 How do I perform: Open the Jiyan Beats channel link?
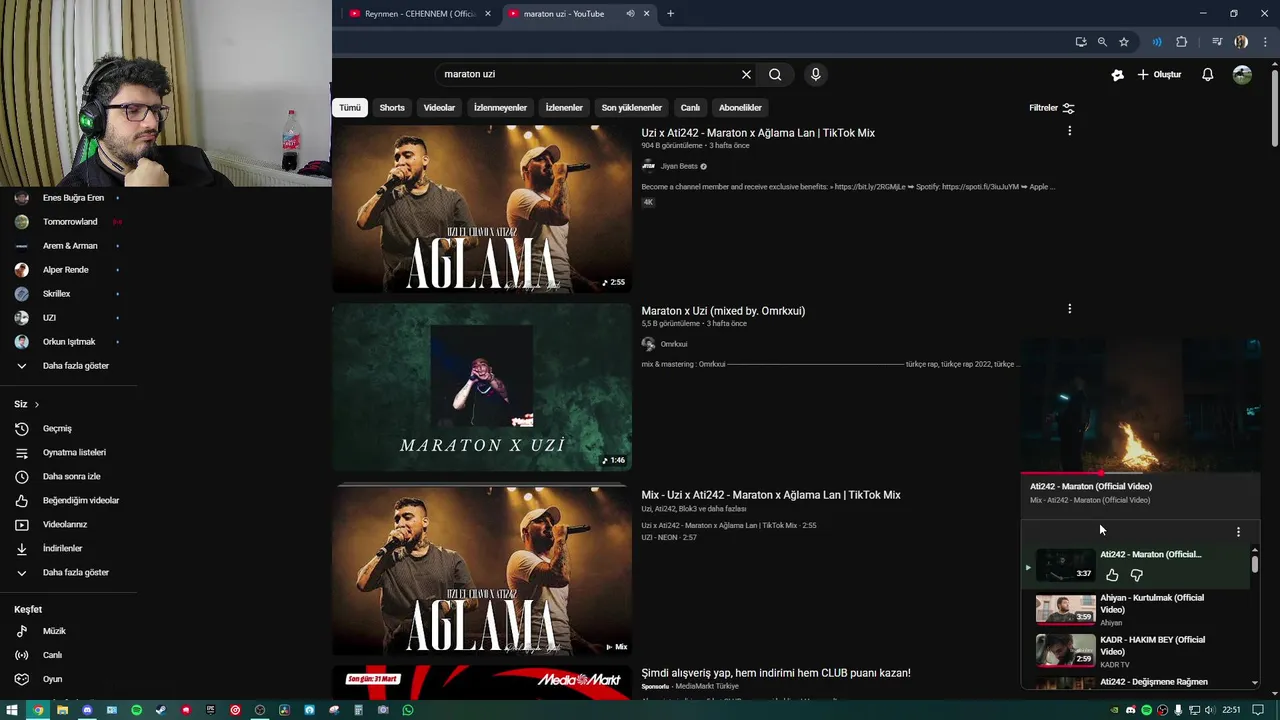tap(679, 166)
